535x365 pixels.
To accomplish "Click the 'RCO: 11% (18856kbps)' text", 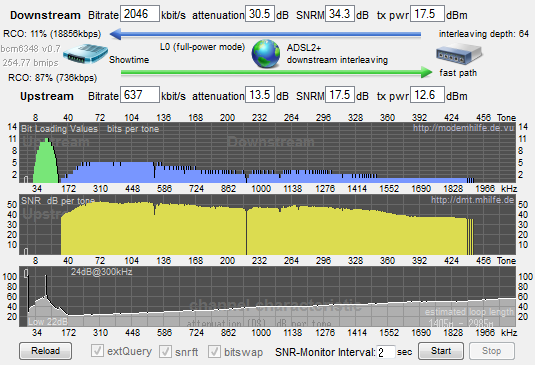I will [x=52, y=34].
